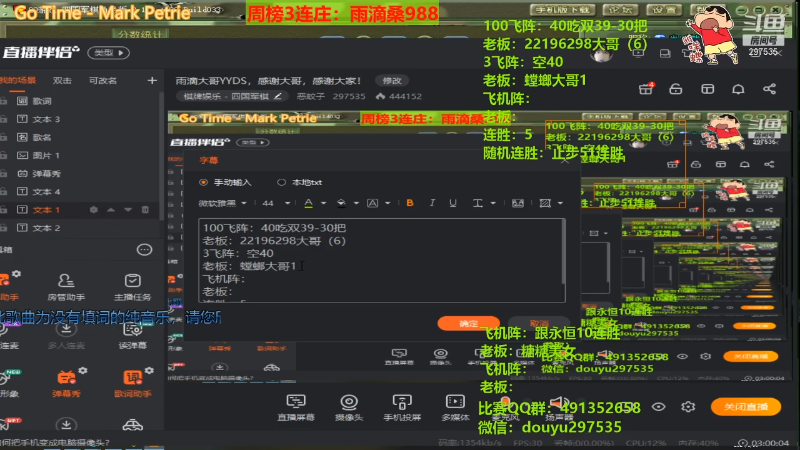
Task: Toggle lock on 歌名 layer
Action: coord(4,137)
